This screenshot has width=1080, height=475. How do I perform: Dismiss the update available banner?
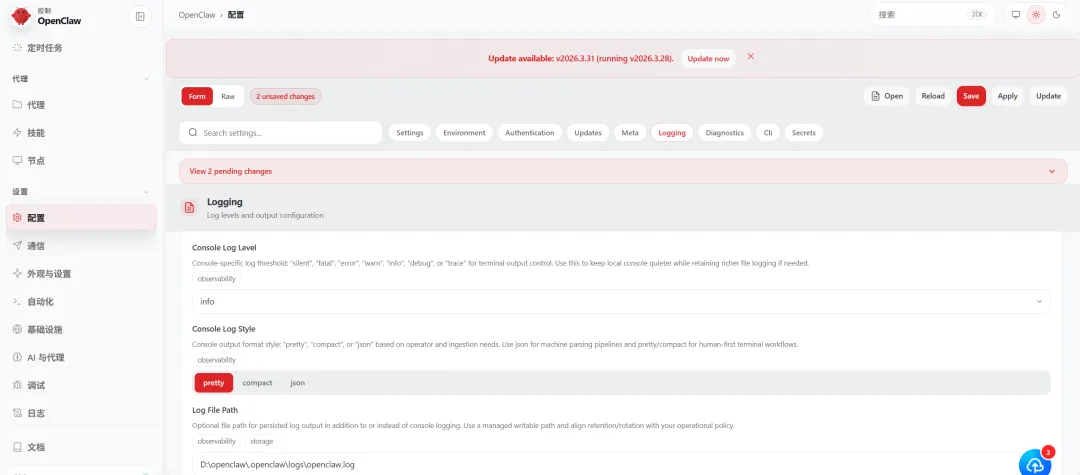pos(751,56)
